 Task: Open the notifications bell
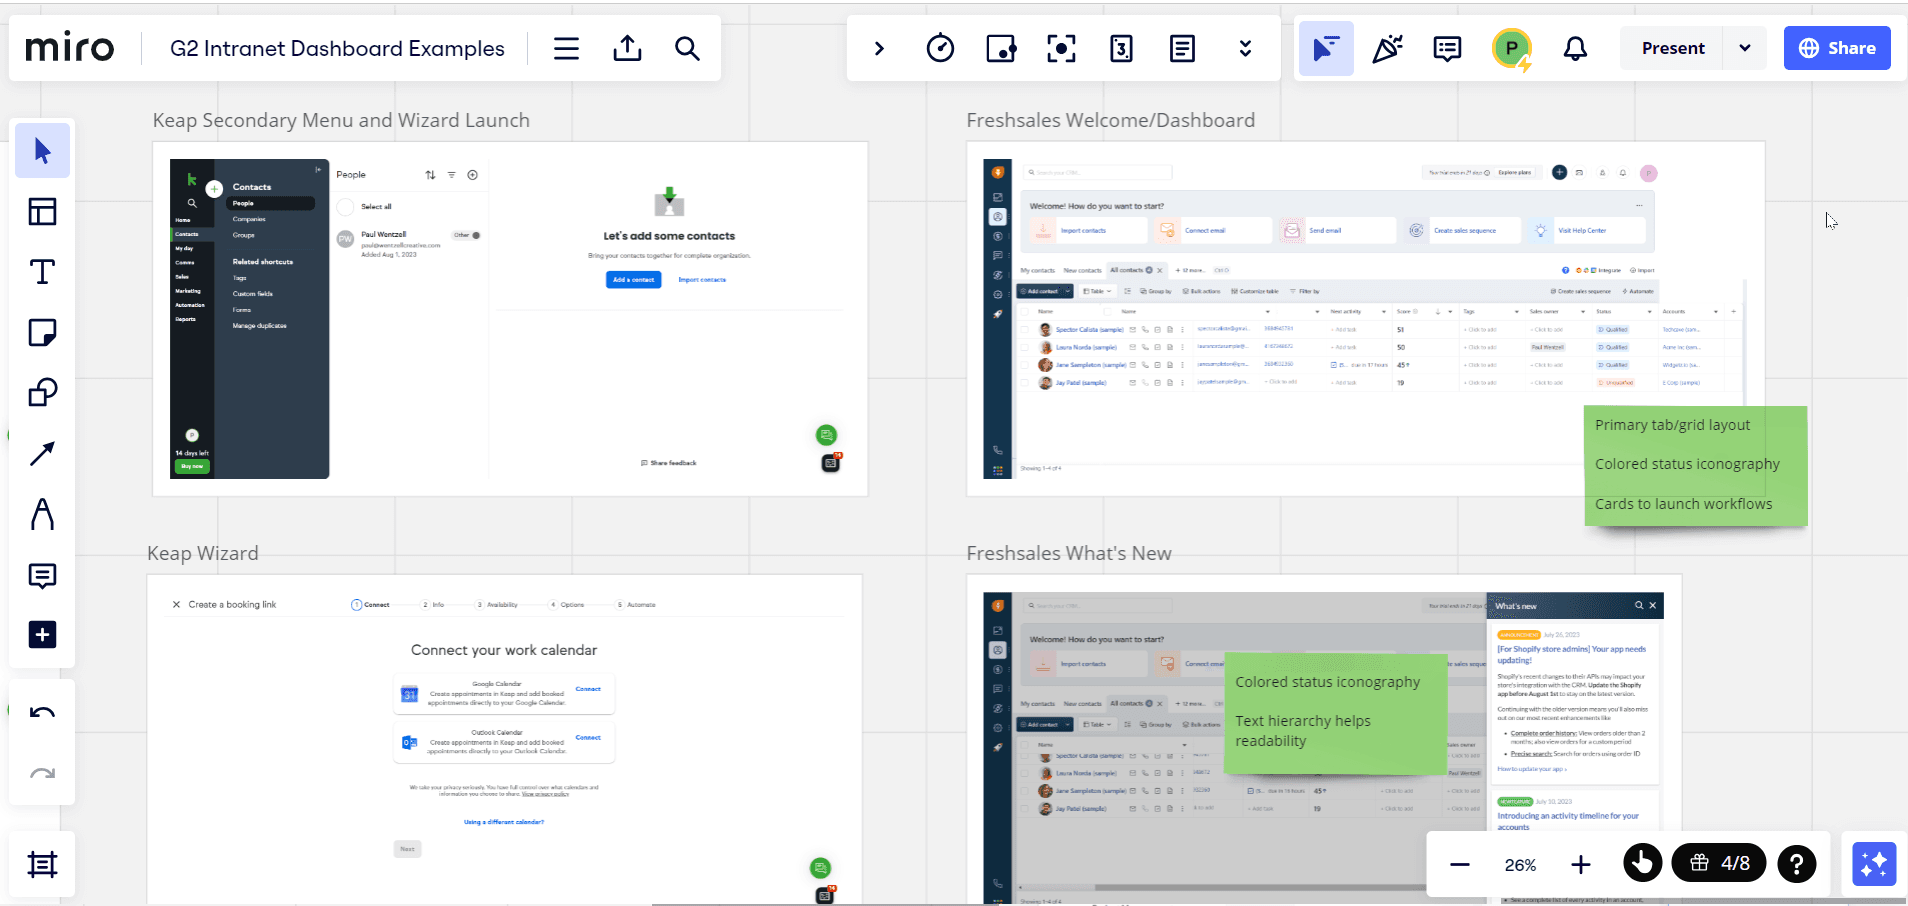tap(1575, 48)
